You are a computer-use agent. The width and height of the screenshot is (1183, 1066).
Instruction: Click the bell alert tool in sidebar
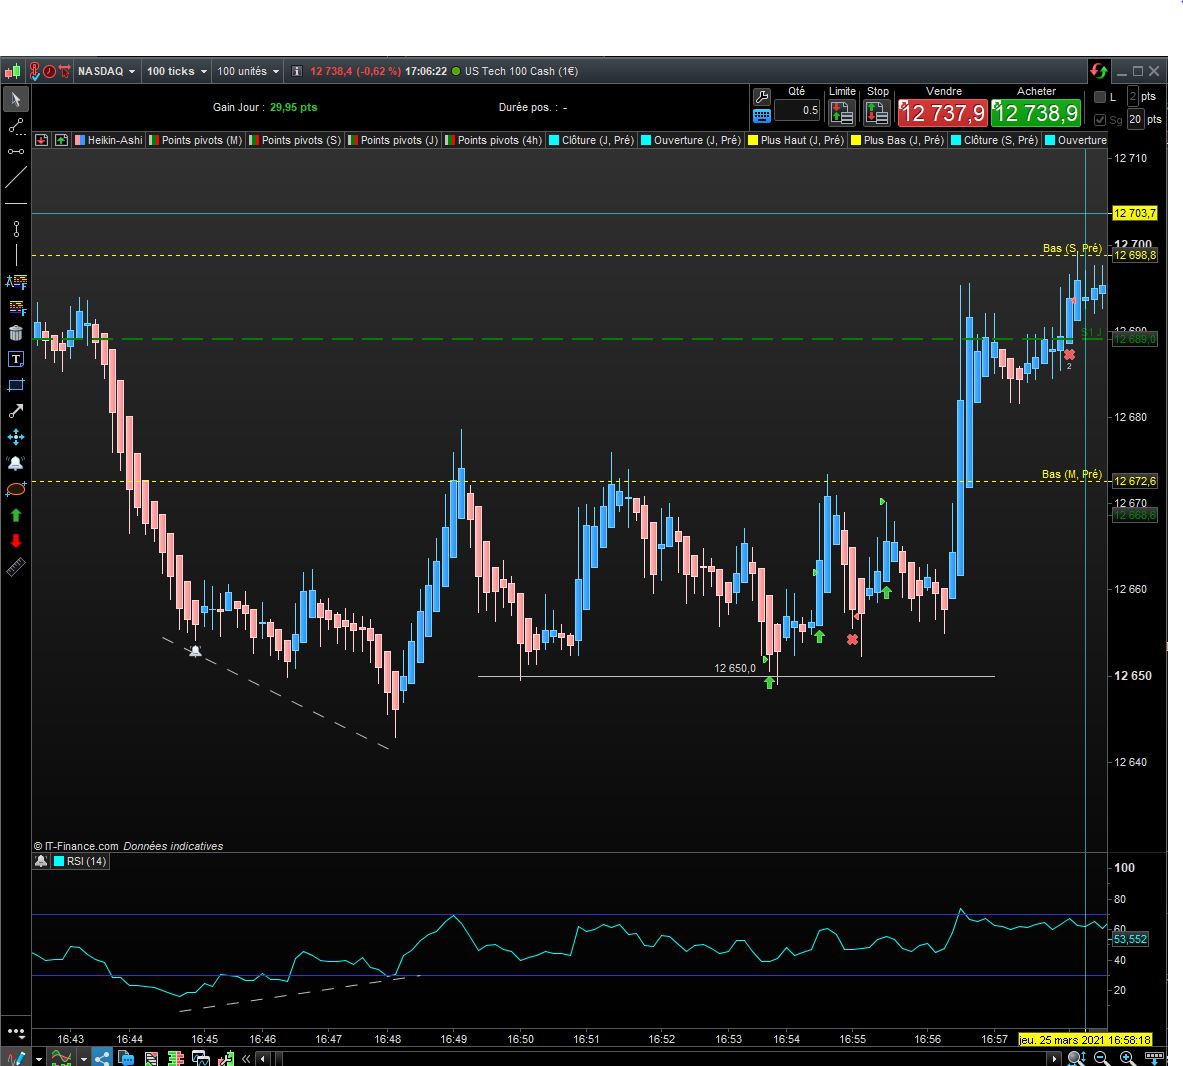tap(16, 462)
